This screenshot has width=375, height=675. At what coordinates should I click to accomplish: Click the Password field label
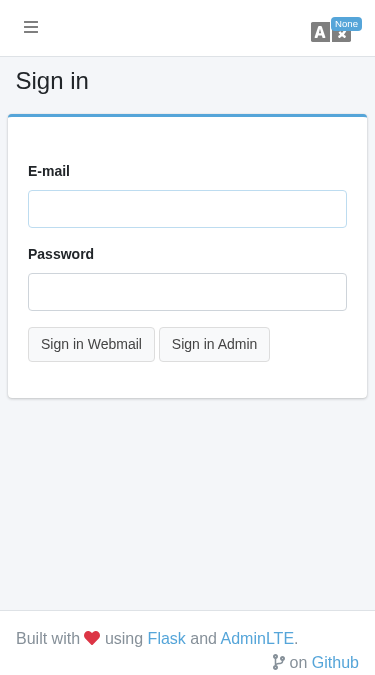(61, 254)
